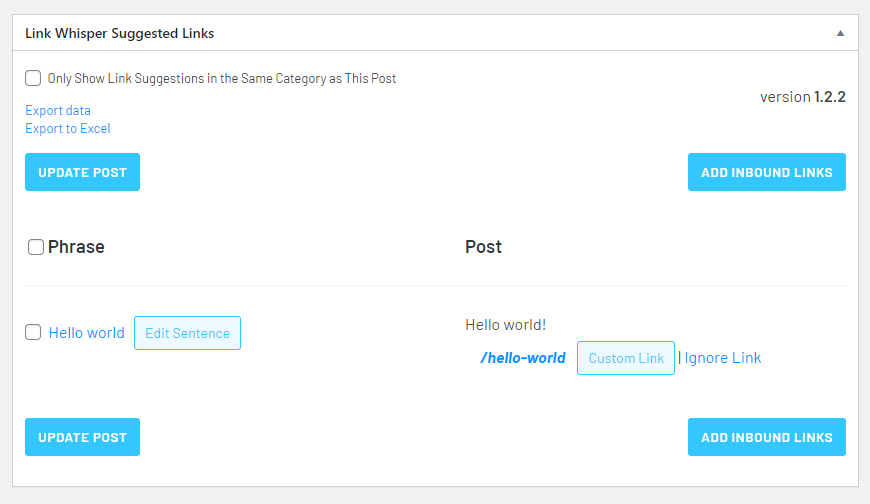Click the bottom ADD INBOUND LINKS button

coord(767,437)
